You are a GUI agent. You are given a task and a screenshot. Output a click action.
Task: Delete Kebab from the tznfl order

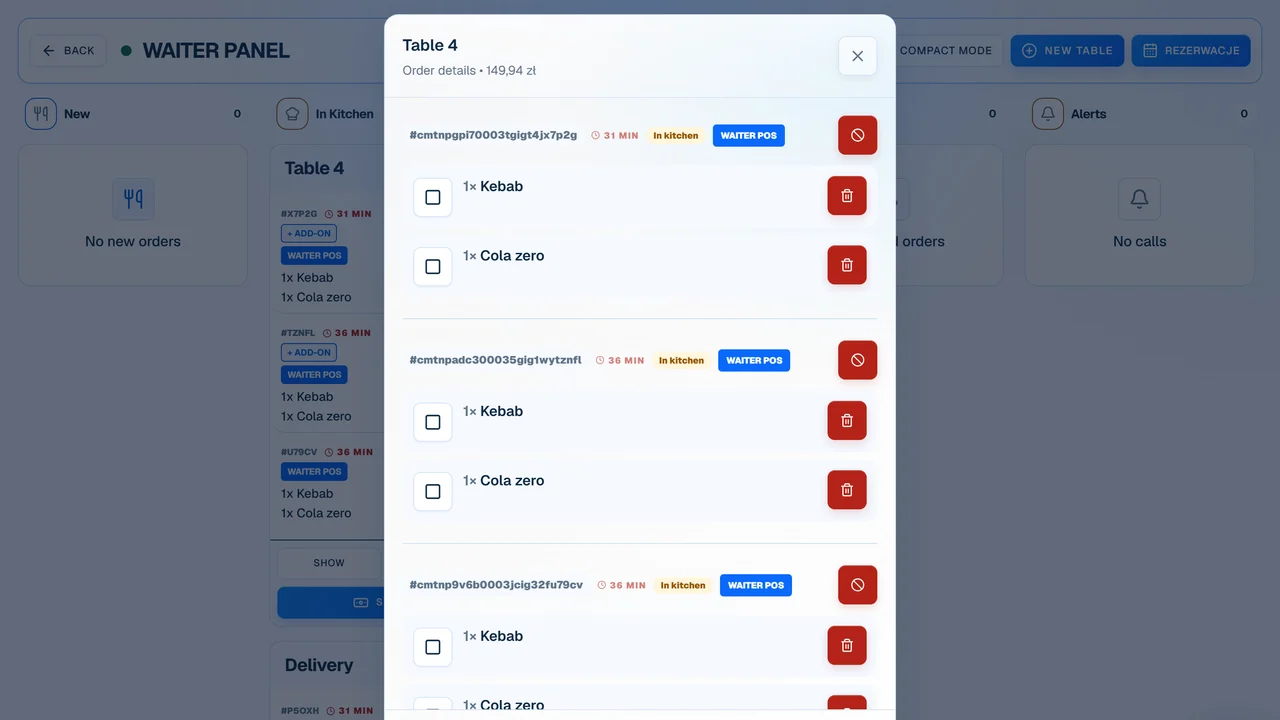[847, 421]
